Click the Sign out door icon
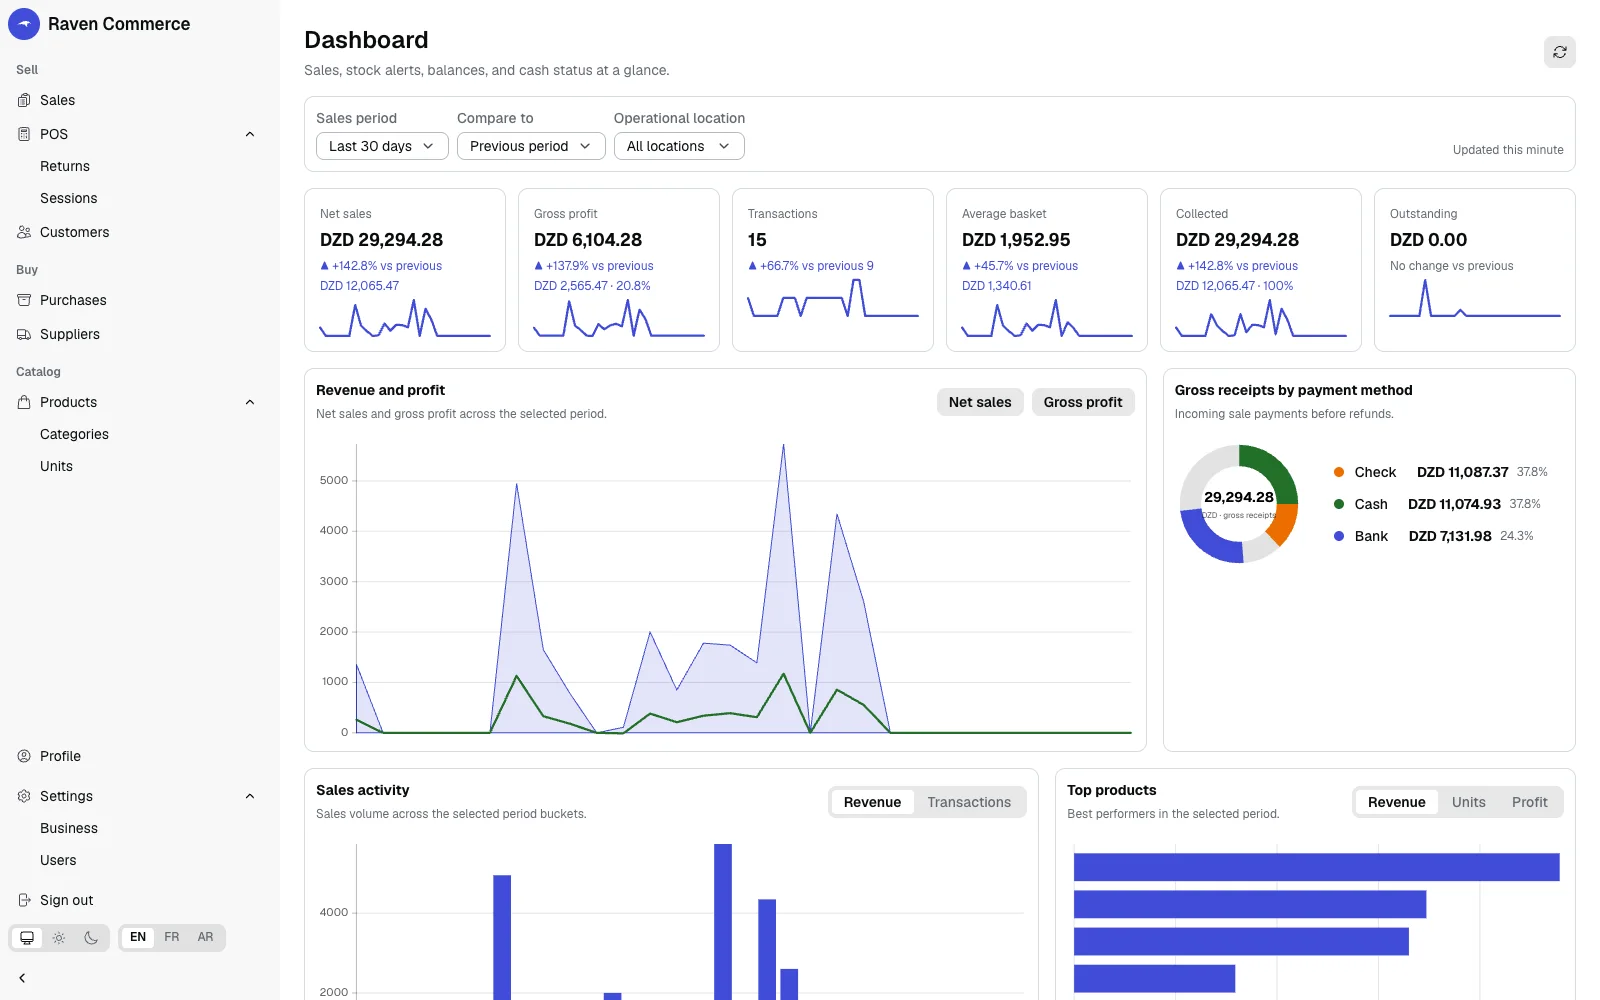 tap(24, 900)
